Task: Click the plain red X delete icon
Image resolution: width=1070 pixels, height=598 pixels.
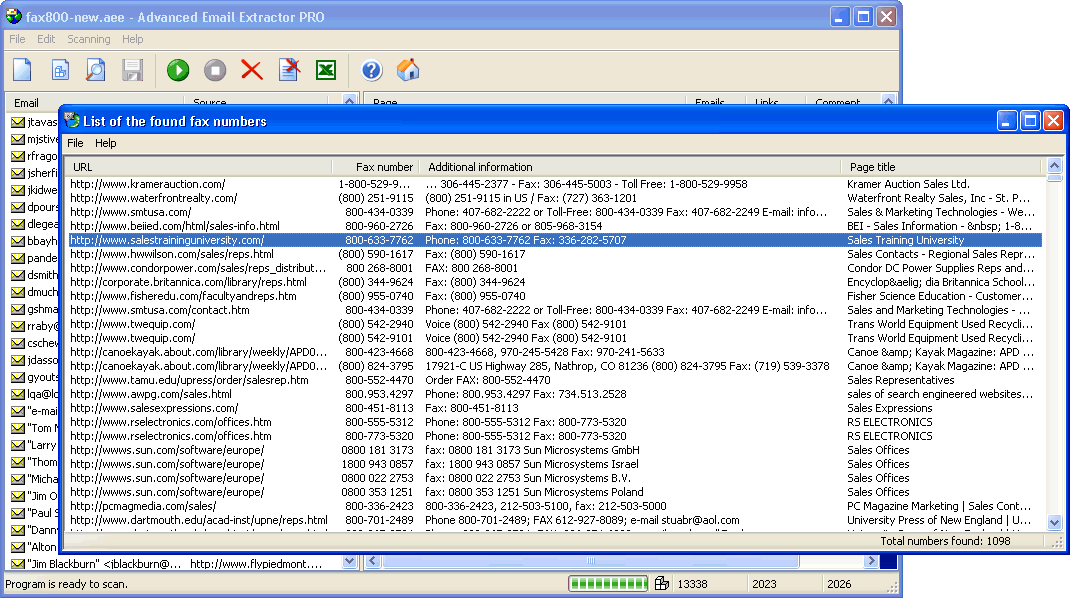Action: [x=251, y=70]
